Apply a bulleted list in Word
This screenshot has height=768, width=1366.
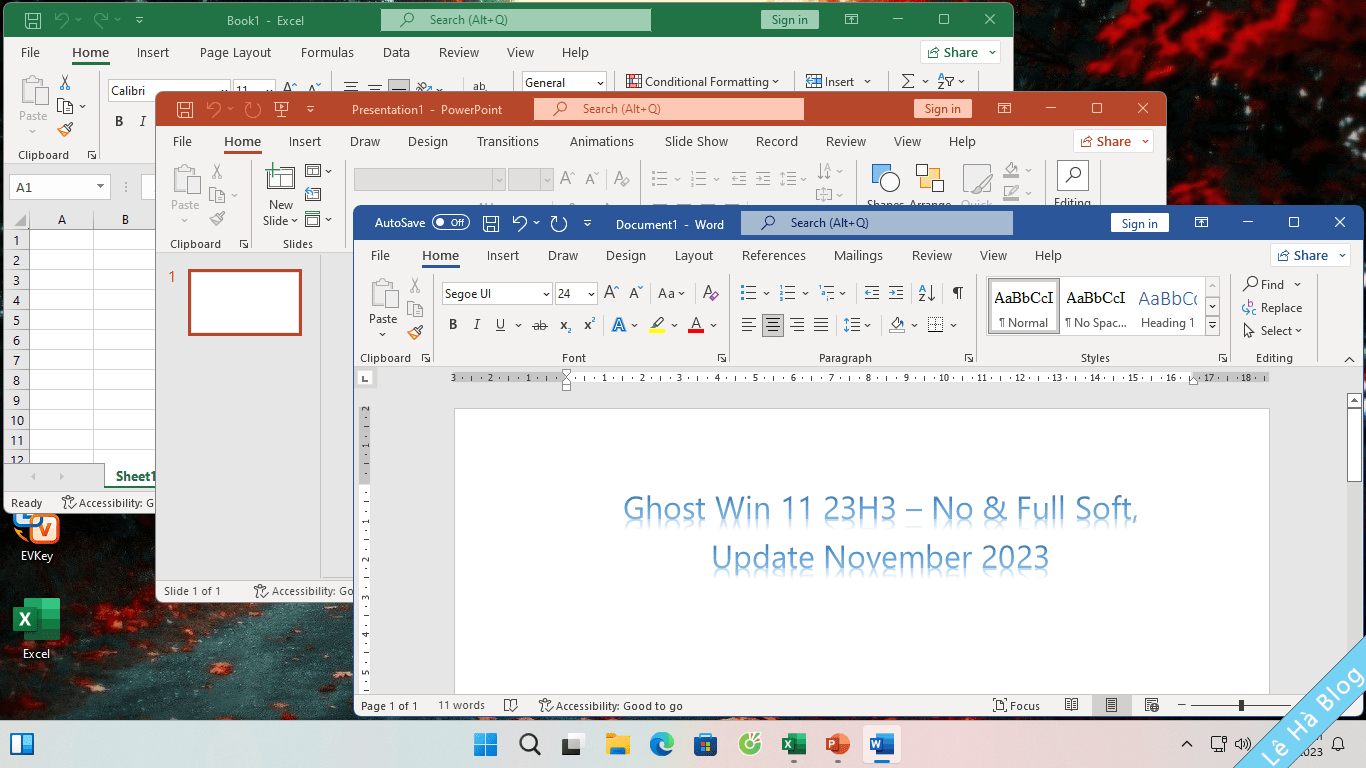pos(748,293)
